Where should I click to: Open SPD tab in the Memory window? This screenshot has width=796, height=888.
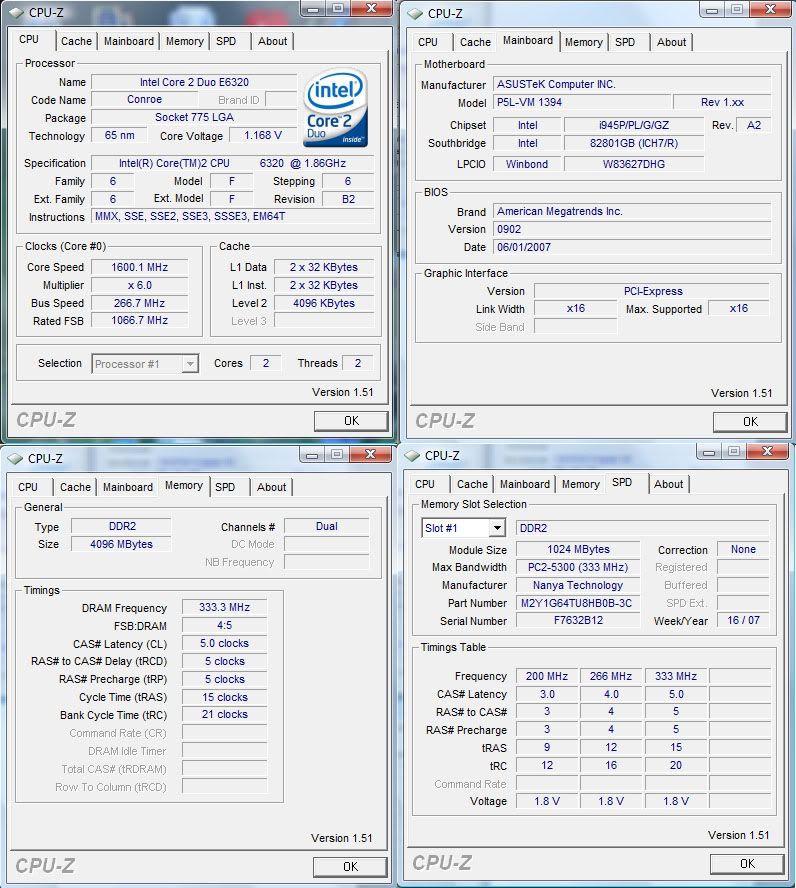(225, 487)
